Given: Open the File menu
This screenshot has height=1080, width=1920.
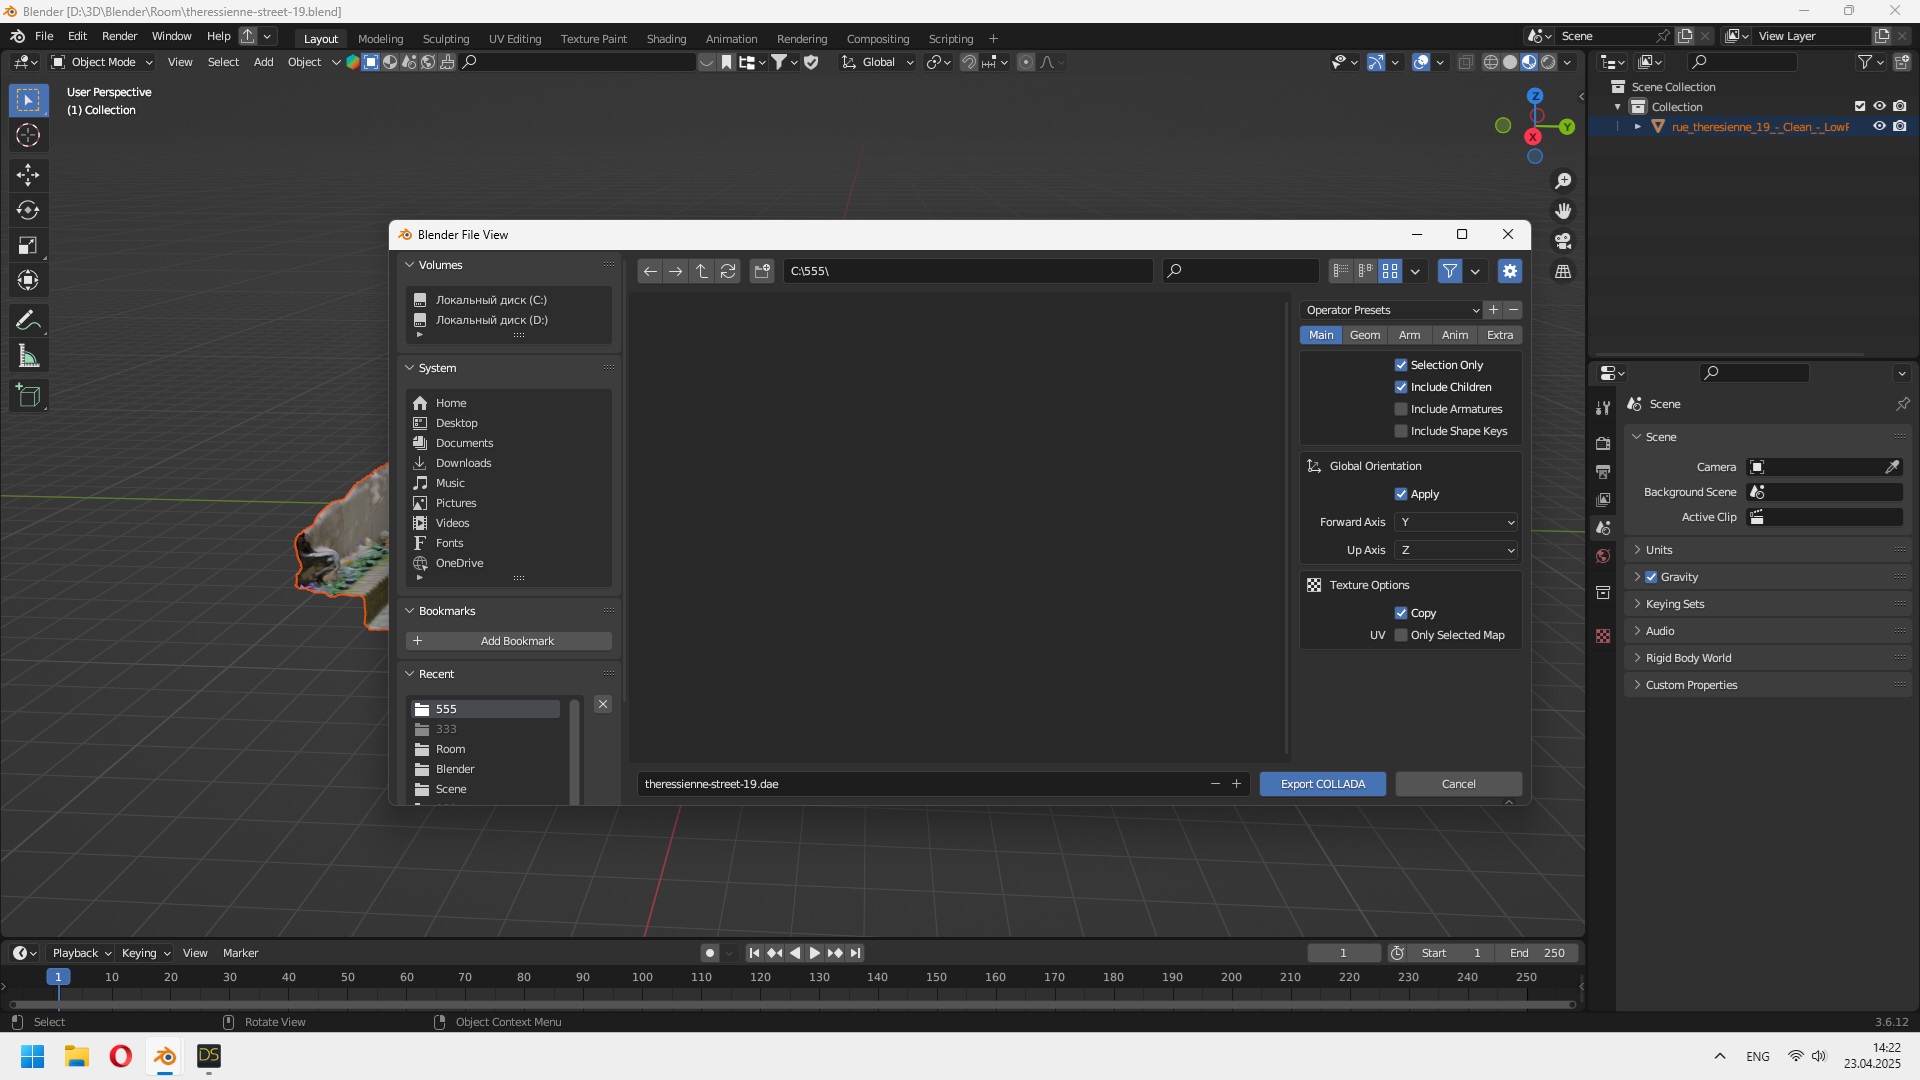Looking at the screenshot, I should (44, 36).
